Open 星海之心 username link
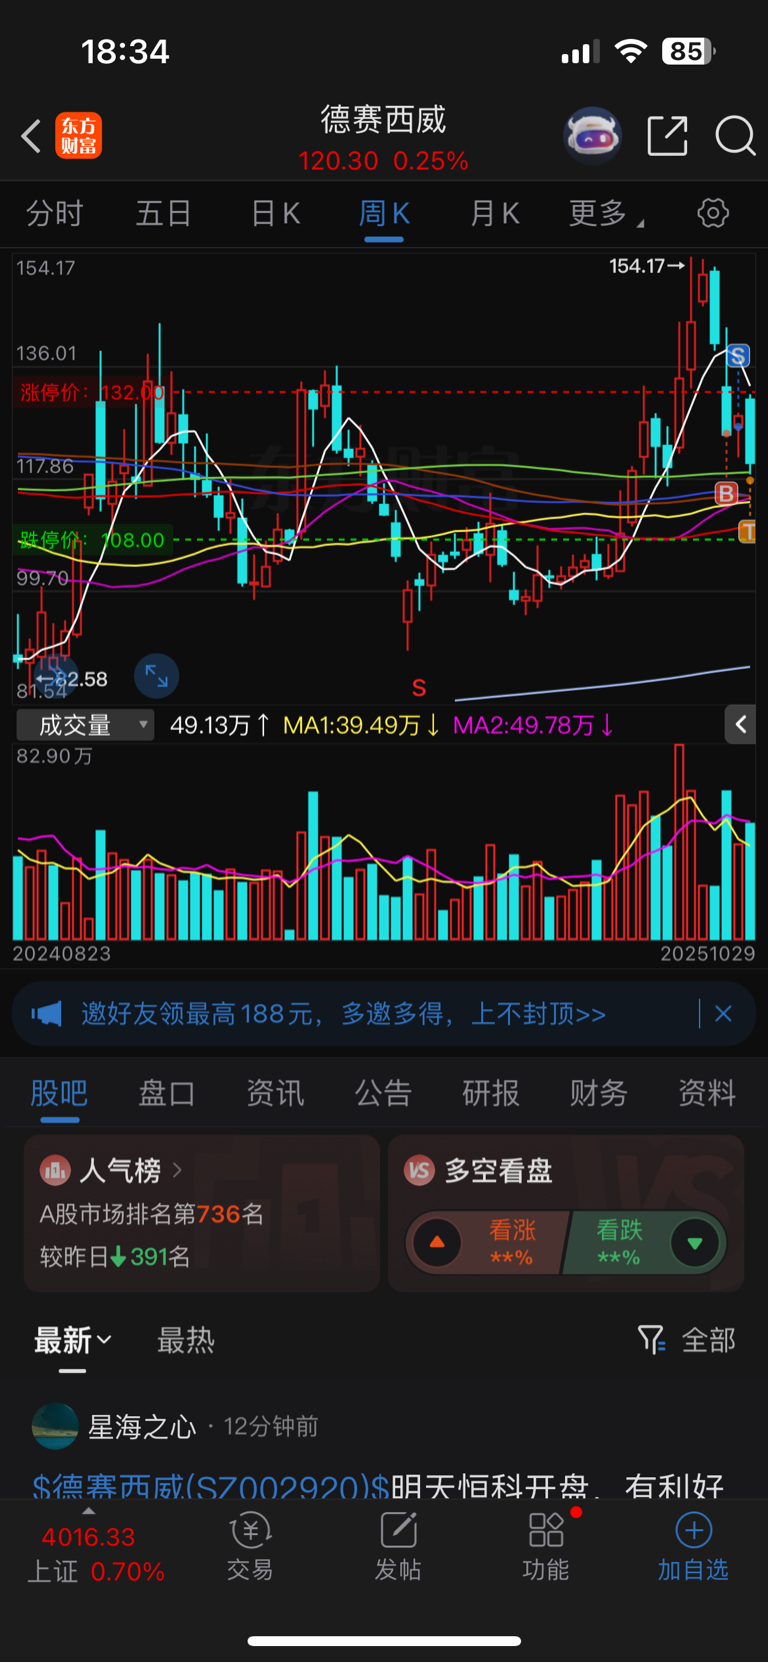768x1663 pixels. (143, 1426)
